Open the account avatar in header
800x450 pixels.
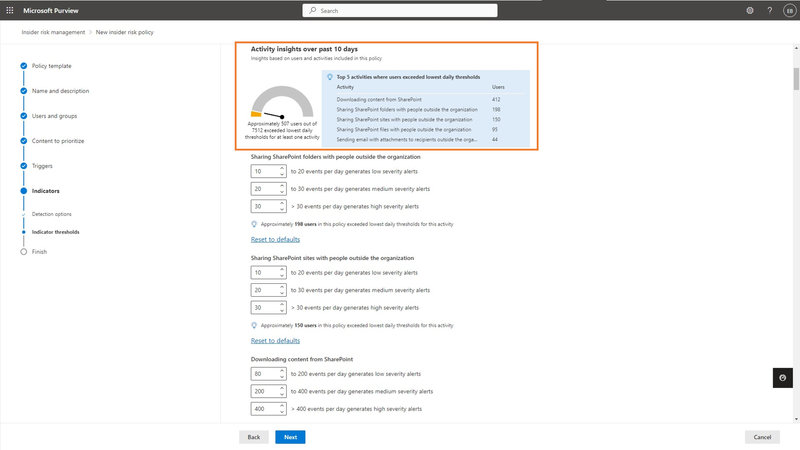[x=789, y=10]
